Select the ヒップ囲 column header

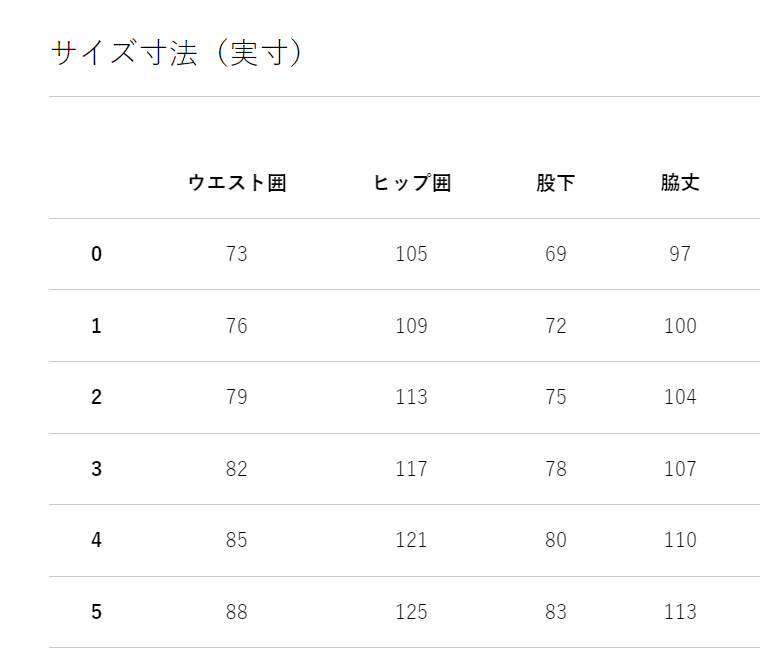[411, 183]
